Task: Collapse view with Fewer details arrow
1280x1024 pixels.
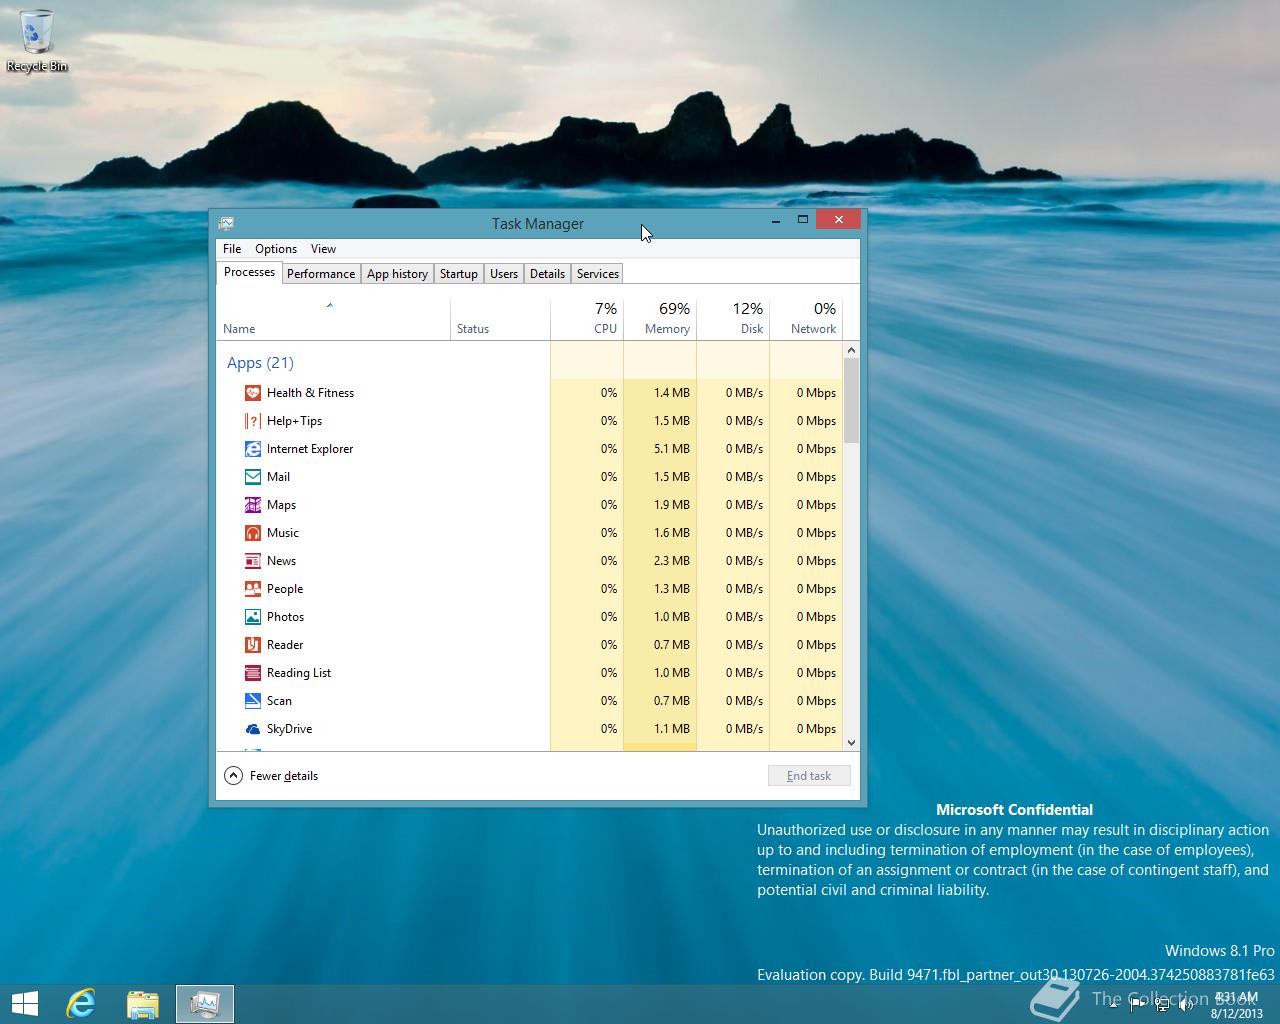Action: click(x=233, y=775)
